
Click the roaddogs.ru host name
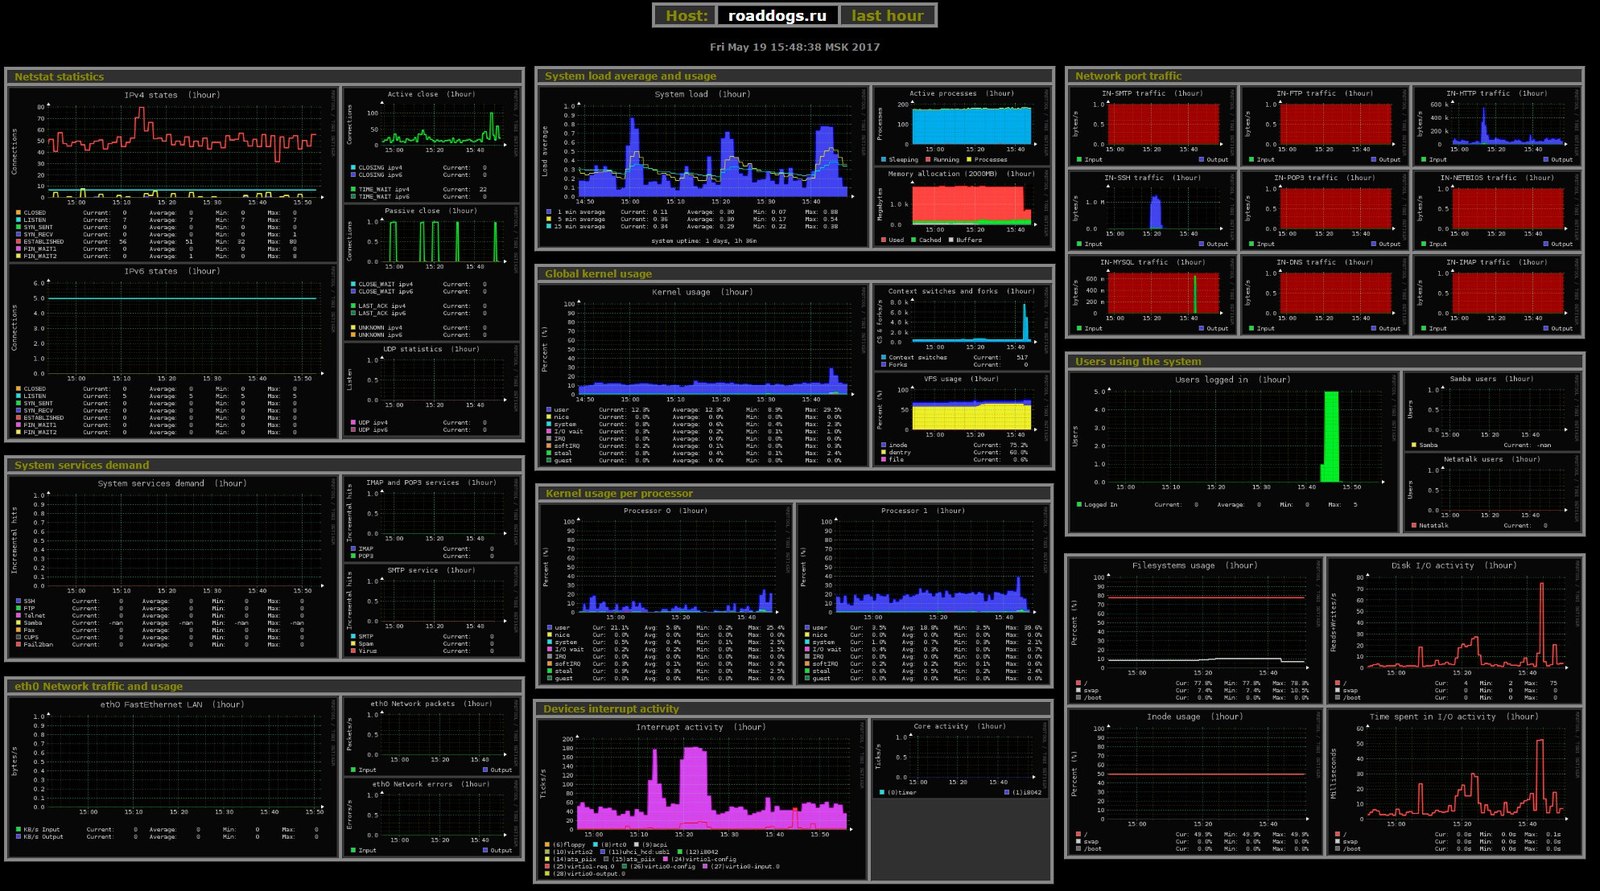777,15
